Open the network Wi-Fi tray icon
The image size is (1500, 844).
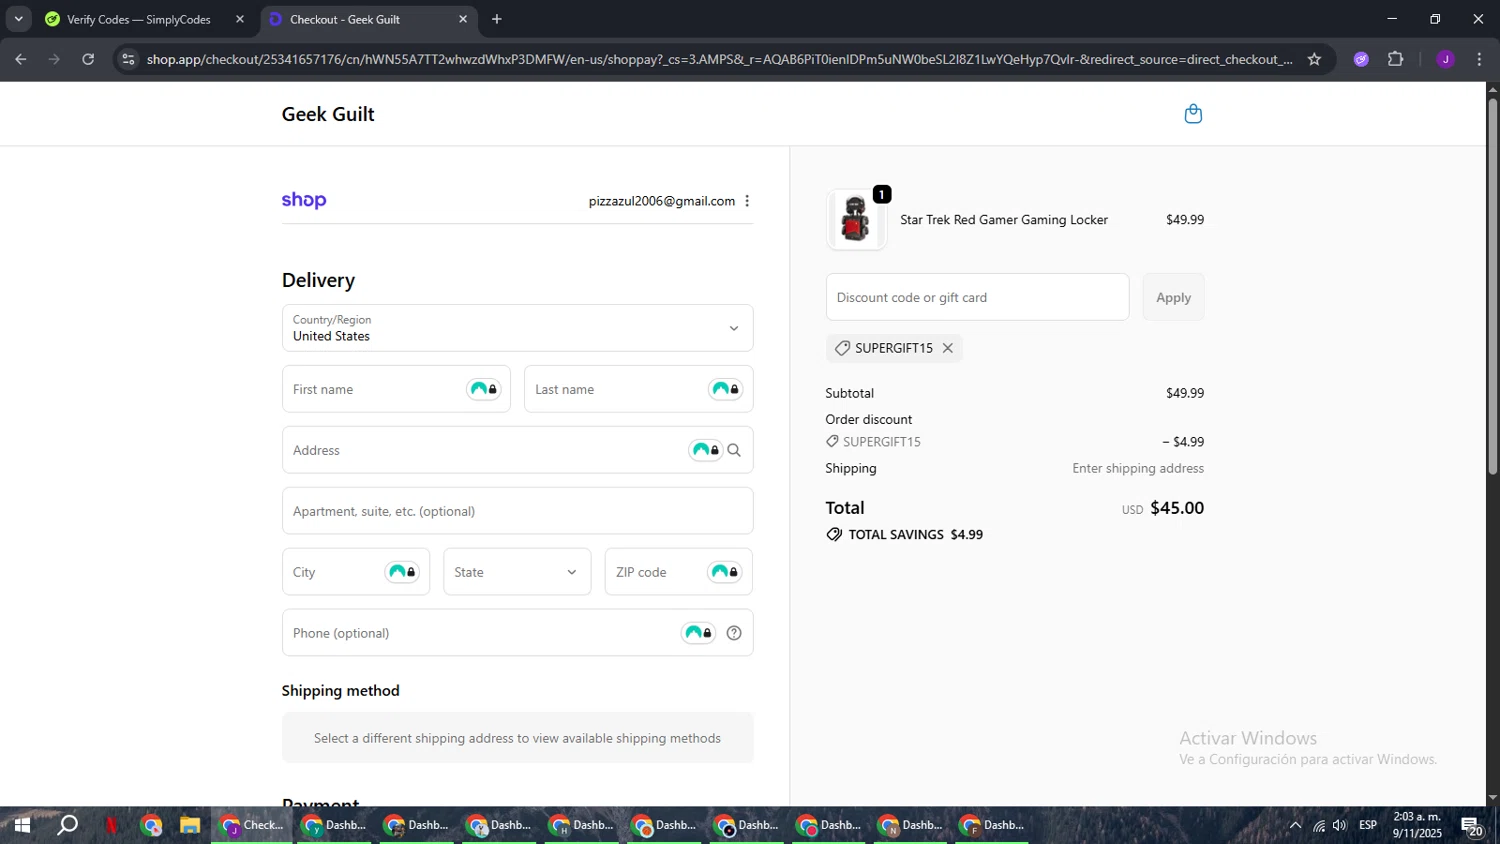(x=1318, y=825)
